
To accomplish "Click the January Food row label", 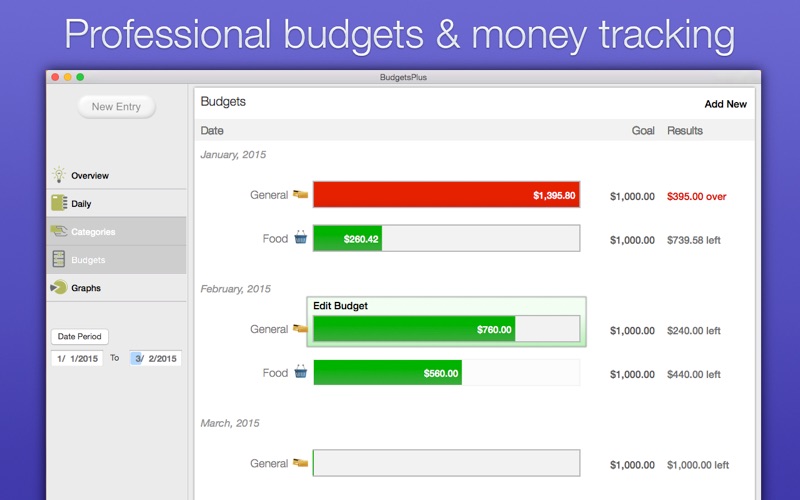I will (275, 238).
